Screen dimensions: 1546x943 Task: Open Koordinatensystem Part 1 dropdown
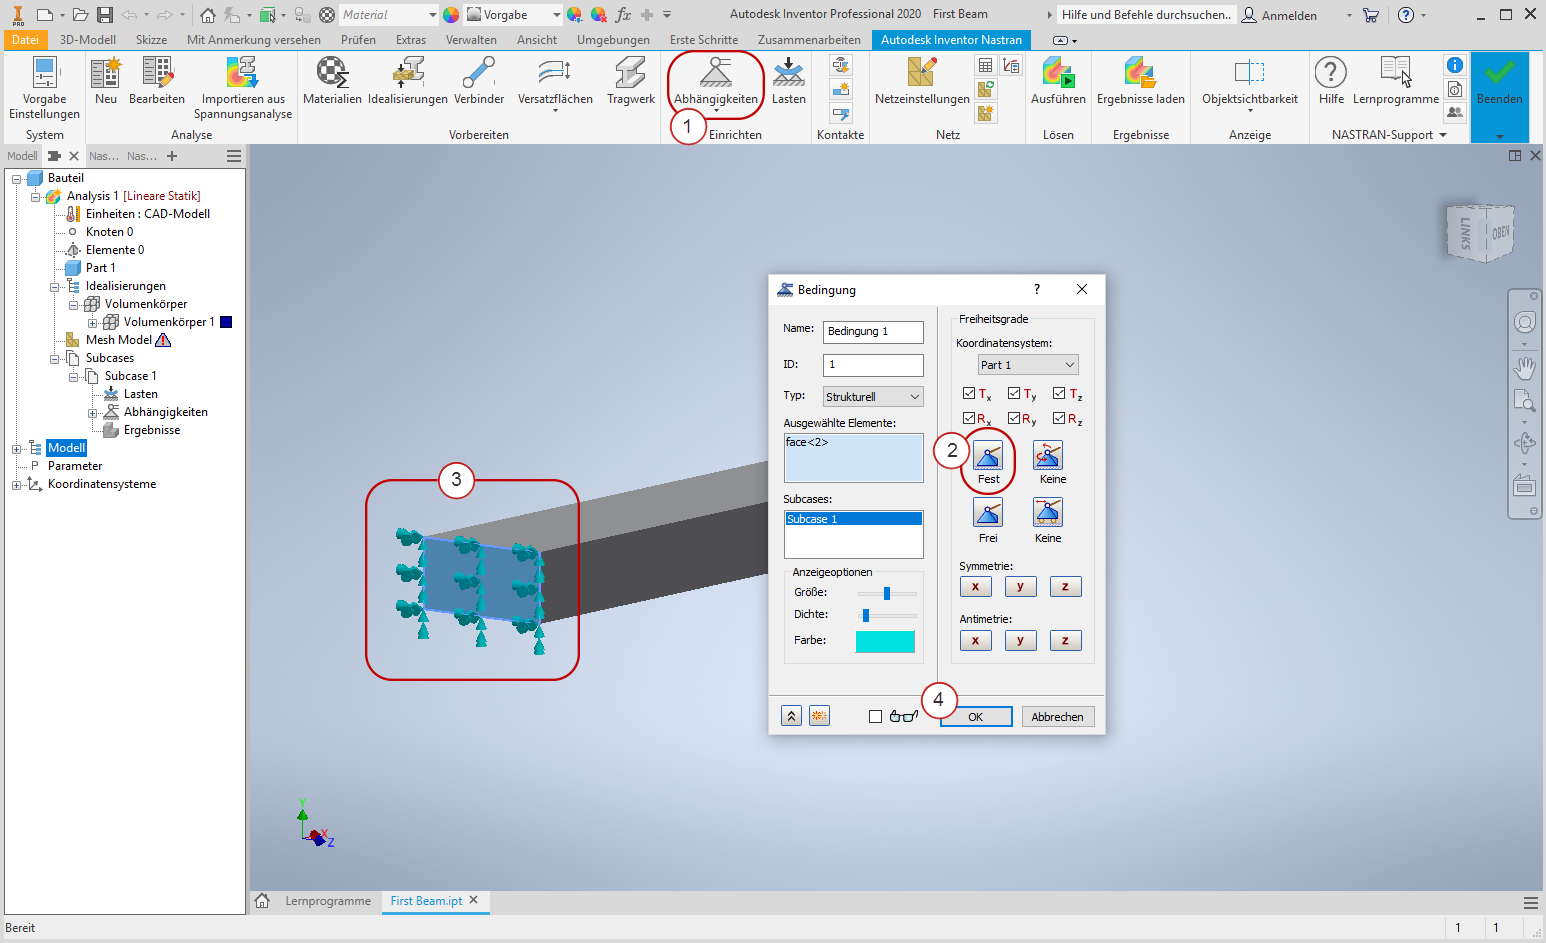pos(1028,365)
